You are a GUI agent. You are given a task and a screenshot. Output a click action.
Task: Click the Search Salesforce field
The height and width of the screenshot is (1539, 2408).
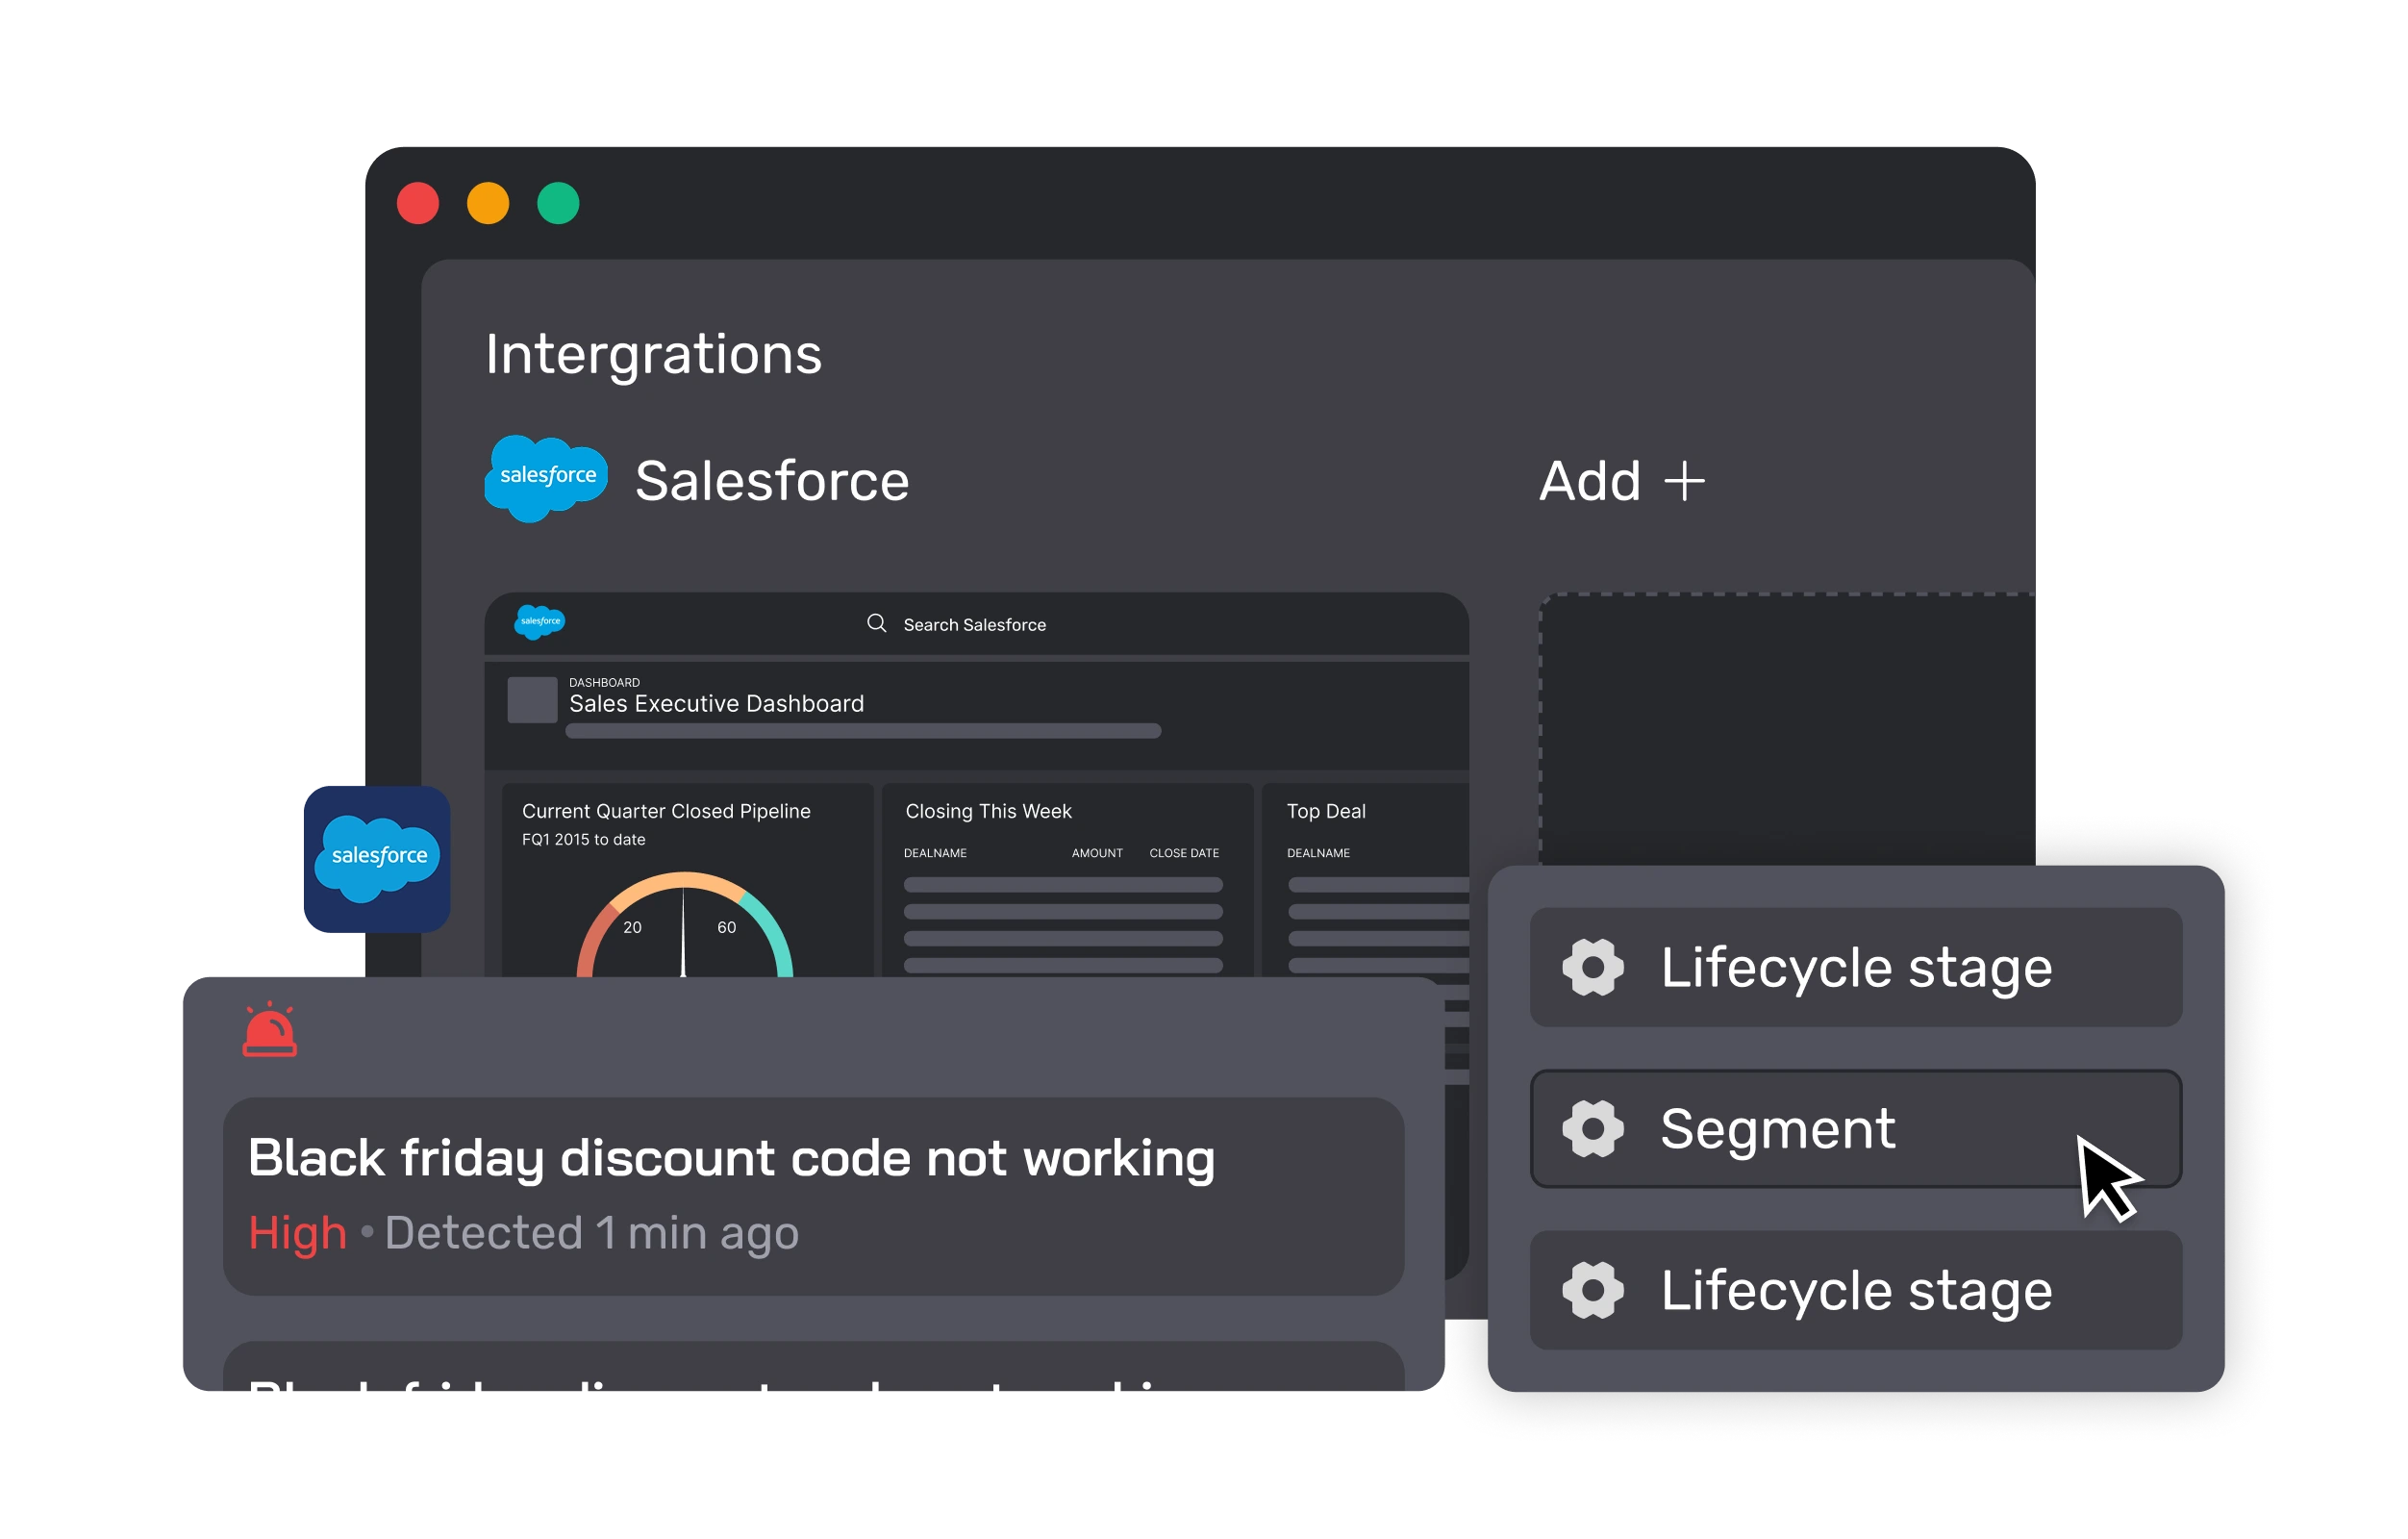point(974,625)
